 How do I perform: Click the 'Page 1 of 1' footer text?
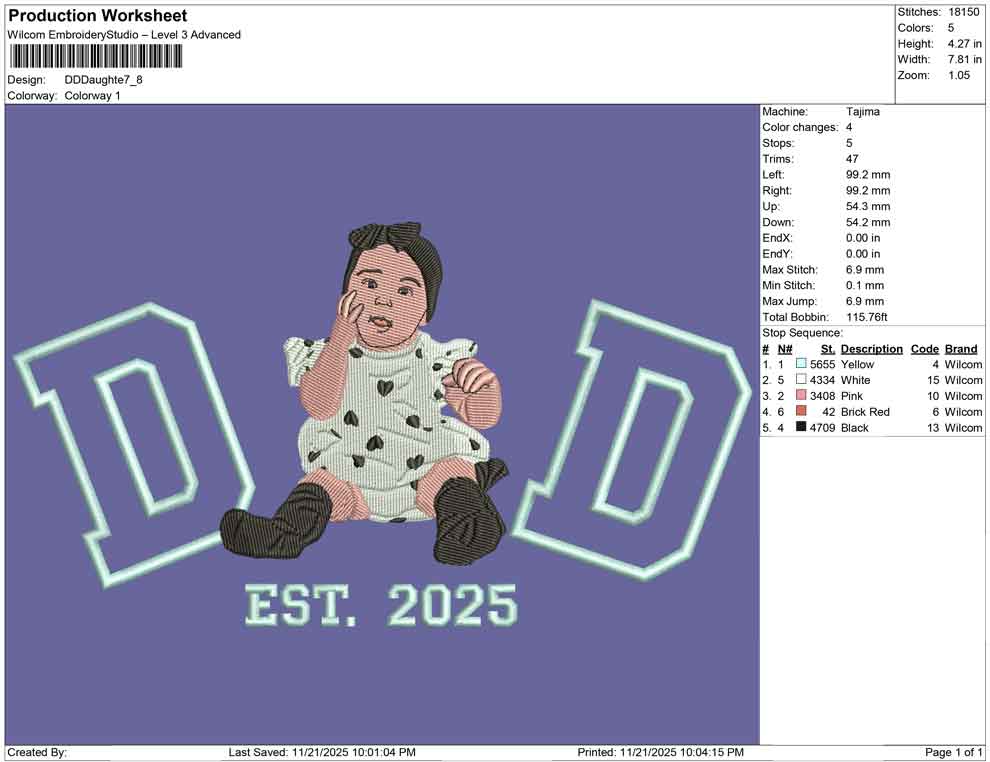[x=953, y=753]
